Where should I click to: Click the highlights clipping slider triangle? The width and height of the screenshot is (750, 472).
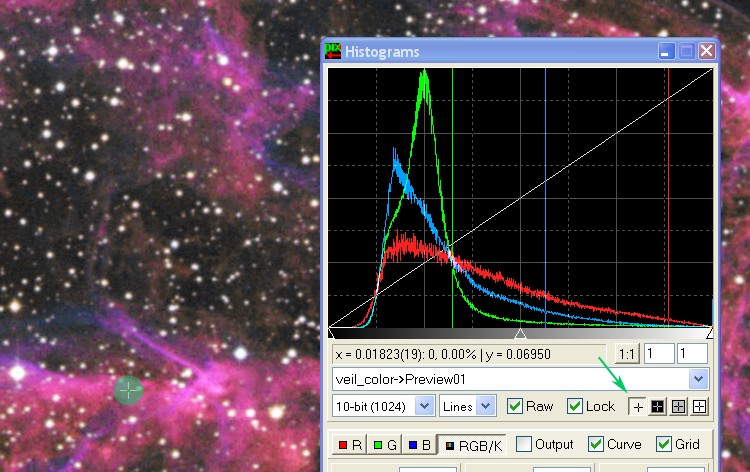pos(710,333)
